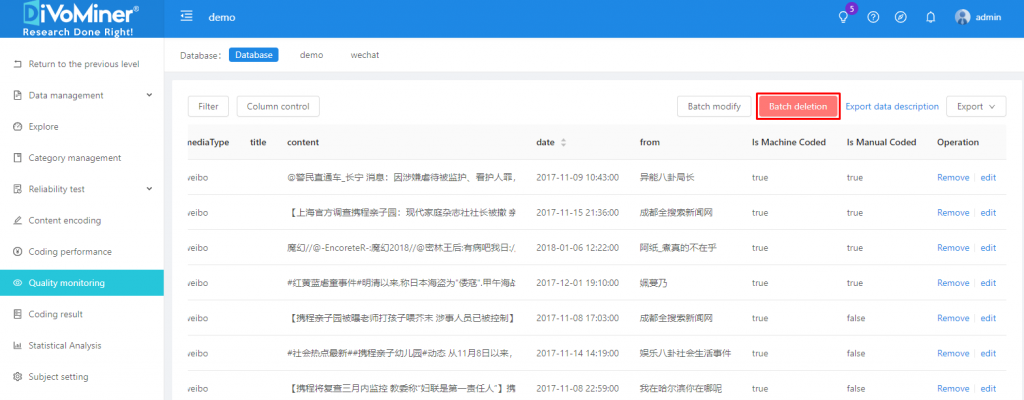Viewport: 1024px width, 400px height.
Task: Click the admin user avatar
Action: pyautogui.click(x=962, y=17)
